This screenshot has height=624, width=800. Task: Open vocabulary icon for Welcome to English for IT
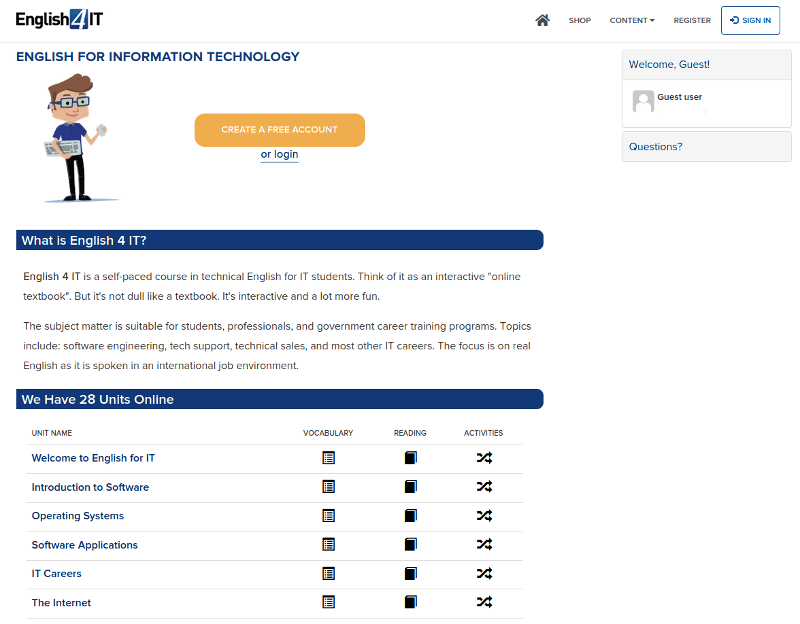329,458
